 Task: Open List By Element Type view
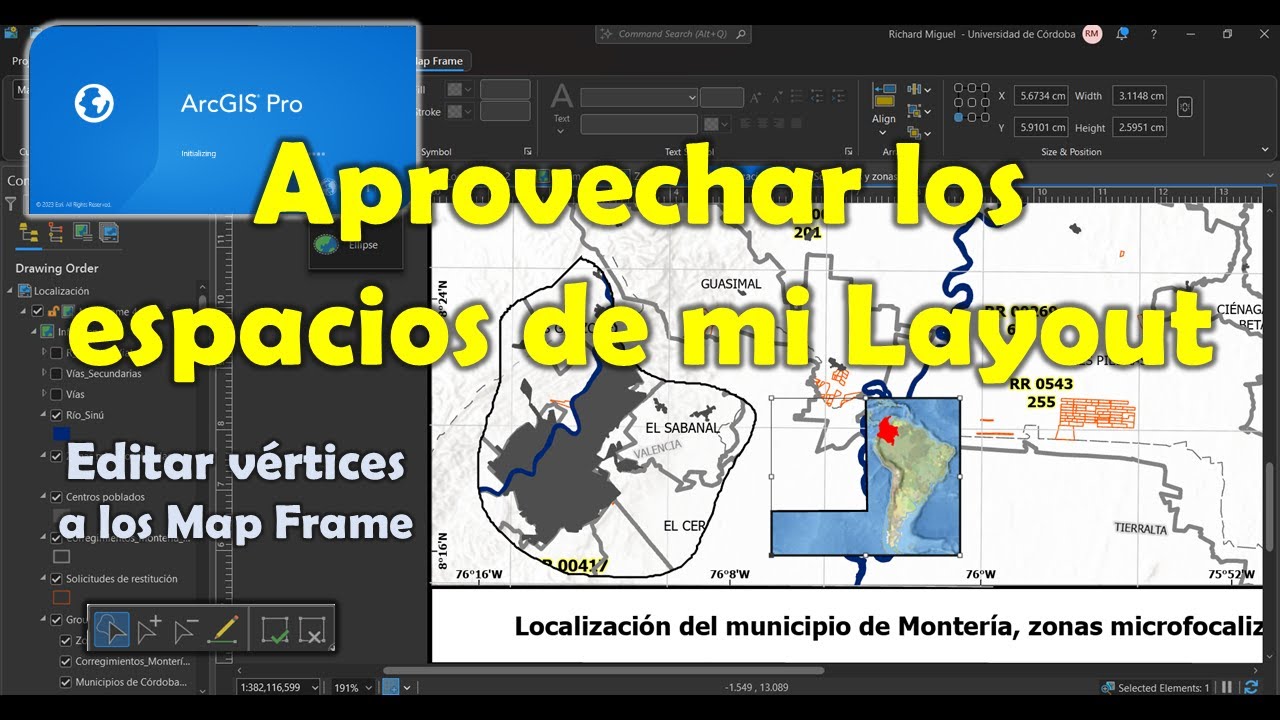(56, 233)
